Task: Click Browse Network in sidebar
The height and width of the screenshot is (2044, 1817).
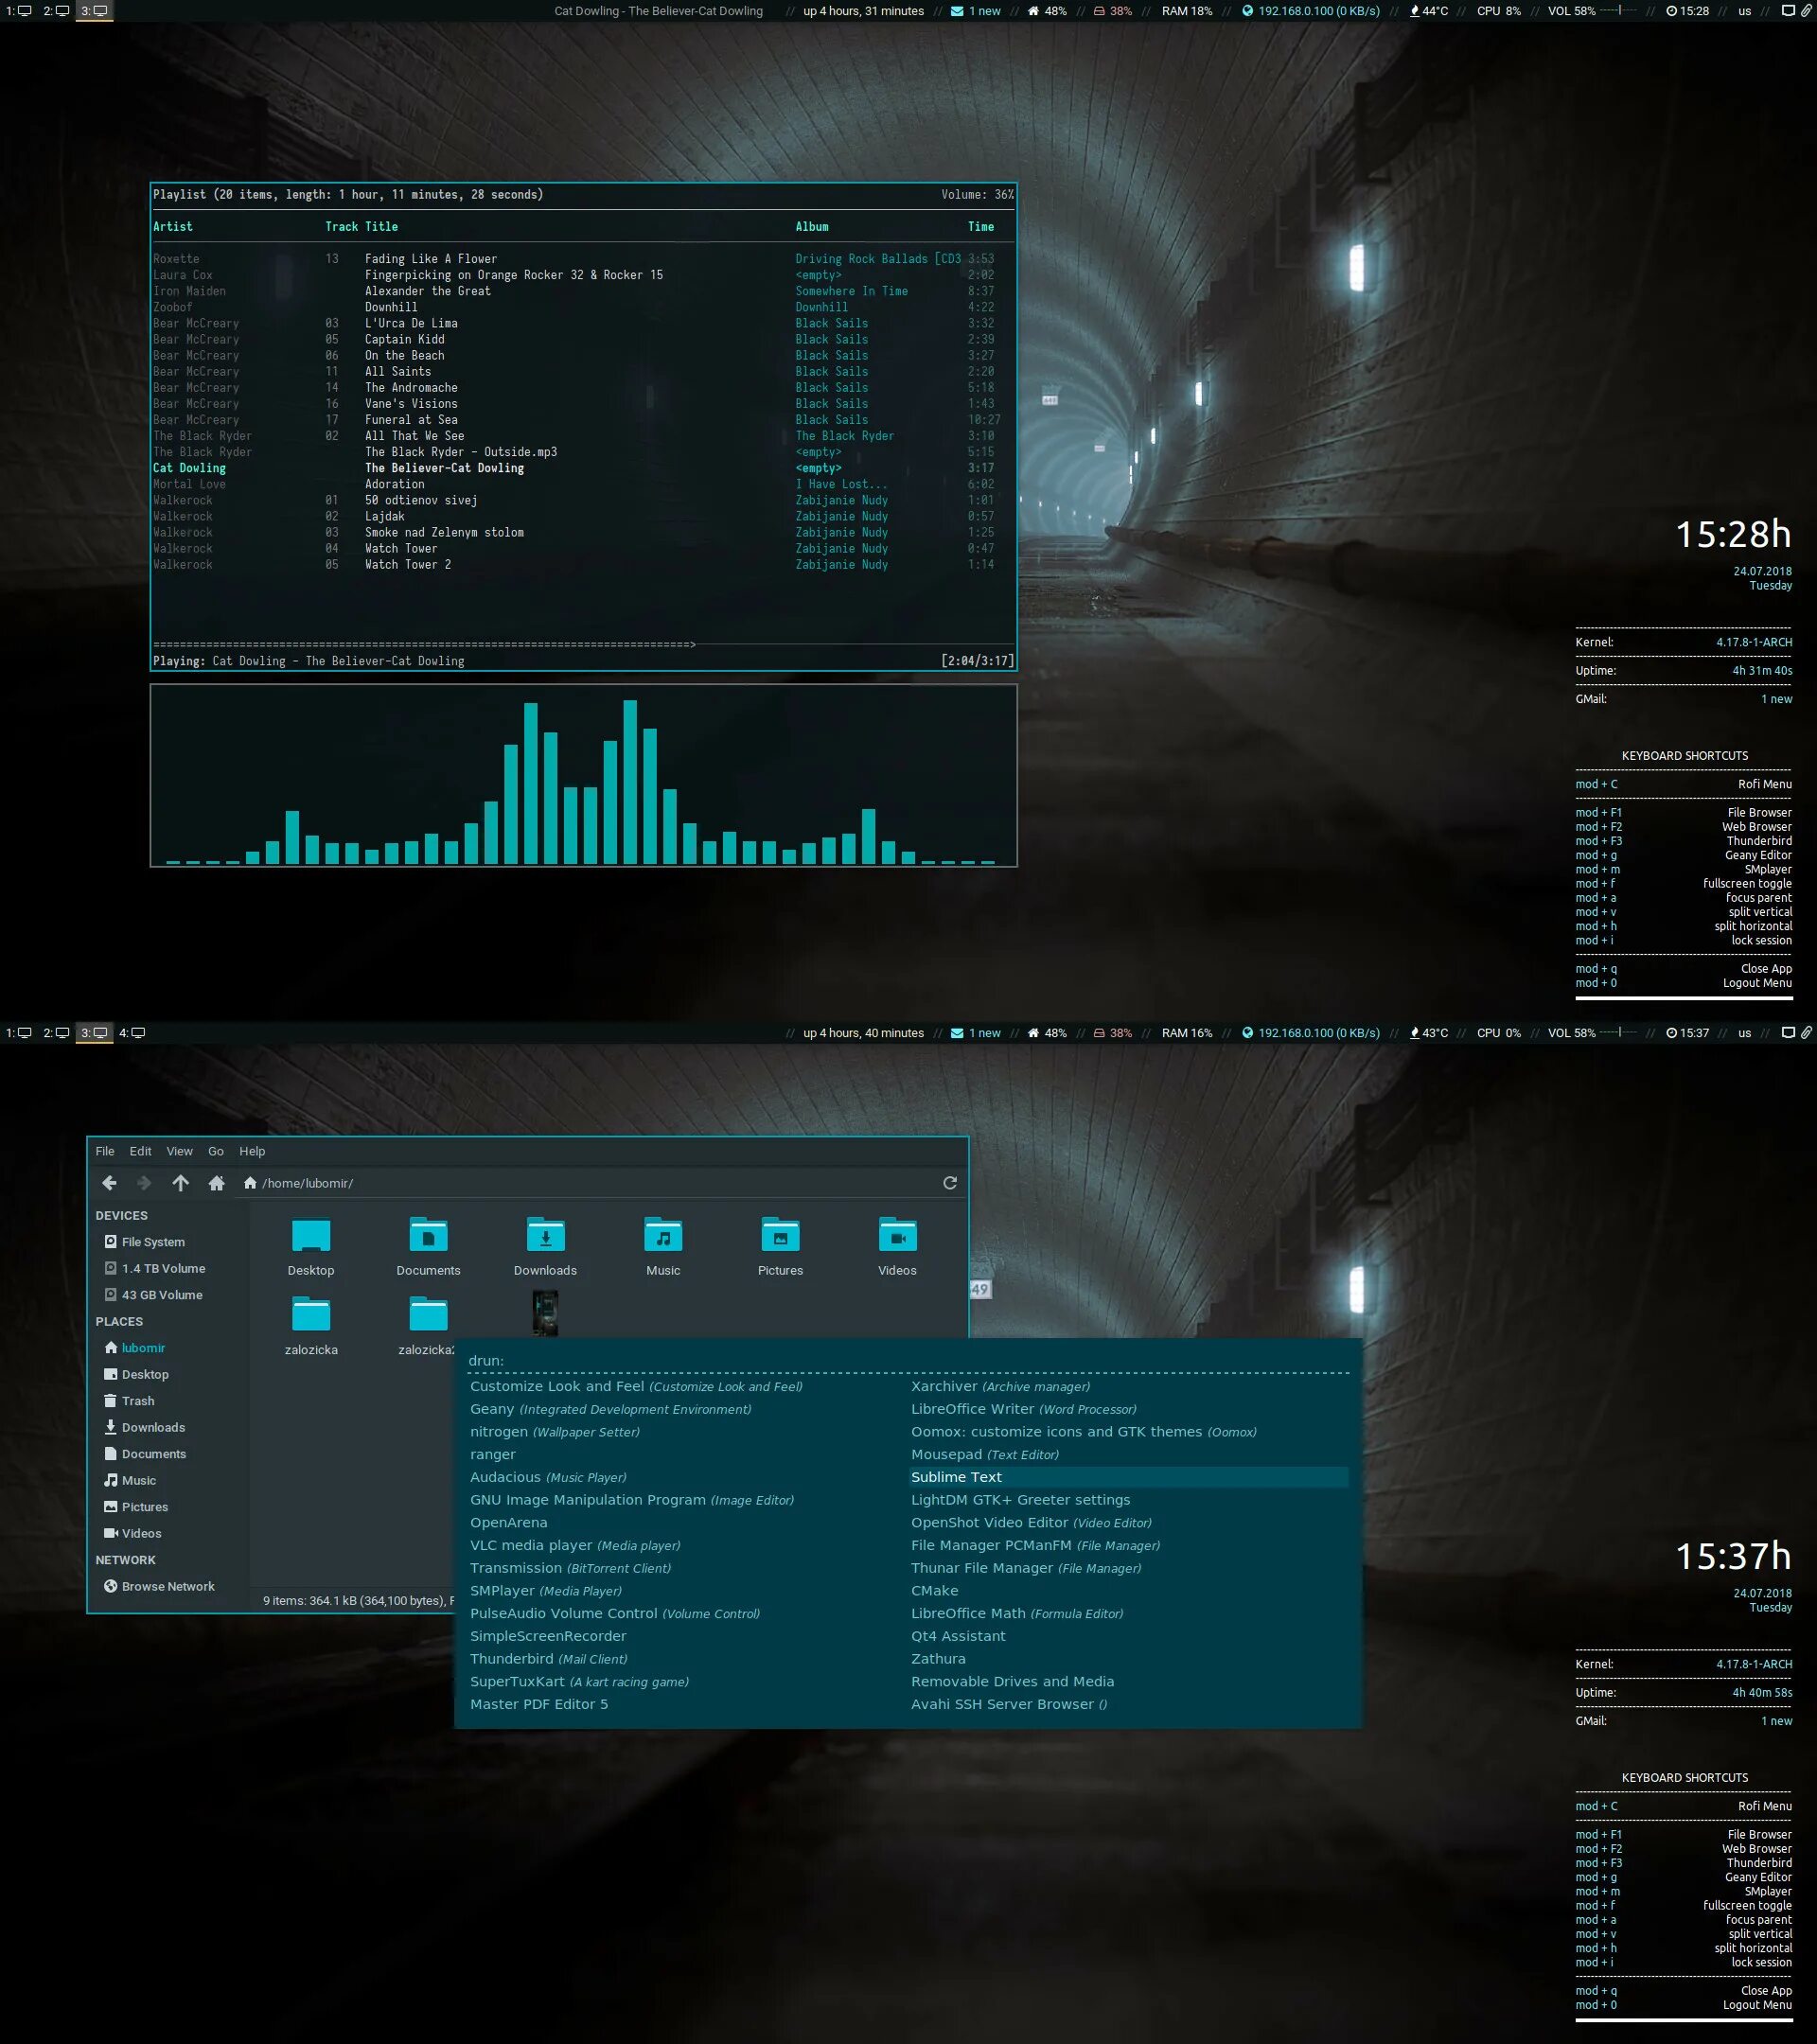Action: tap(167, 1586)
